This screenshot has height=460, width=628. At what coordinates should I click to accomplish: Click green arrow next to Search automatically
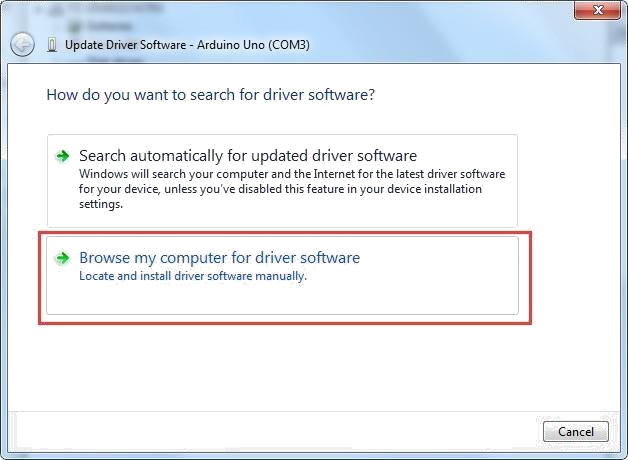pos(62,156)
